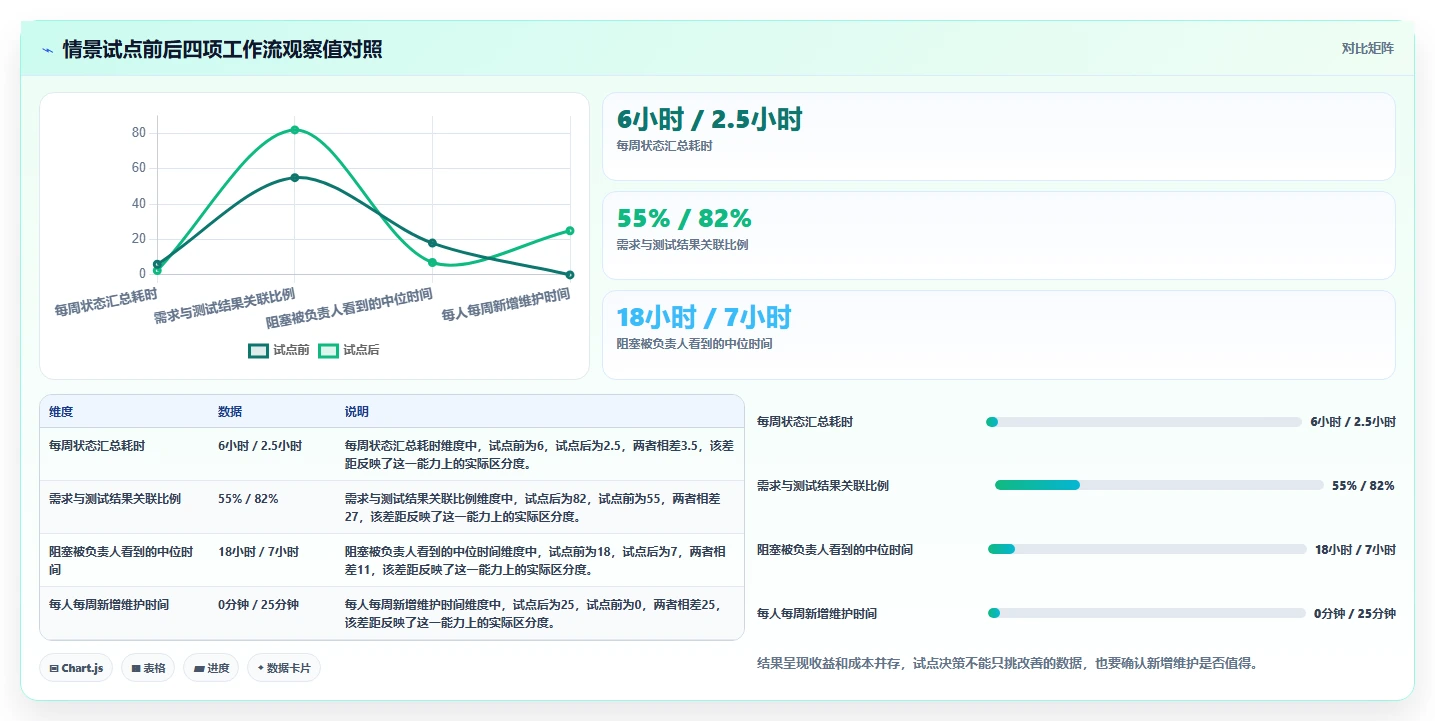The image size is (1435, 721).
Task: Click the title 情景试点前后四项工作流观察值对照
Action: tap(222, 50)
